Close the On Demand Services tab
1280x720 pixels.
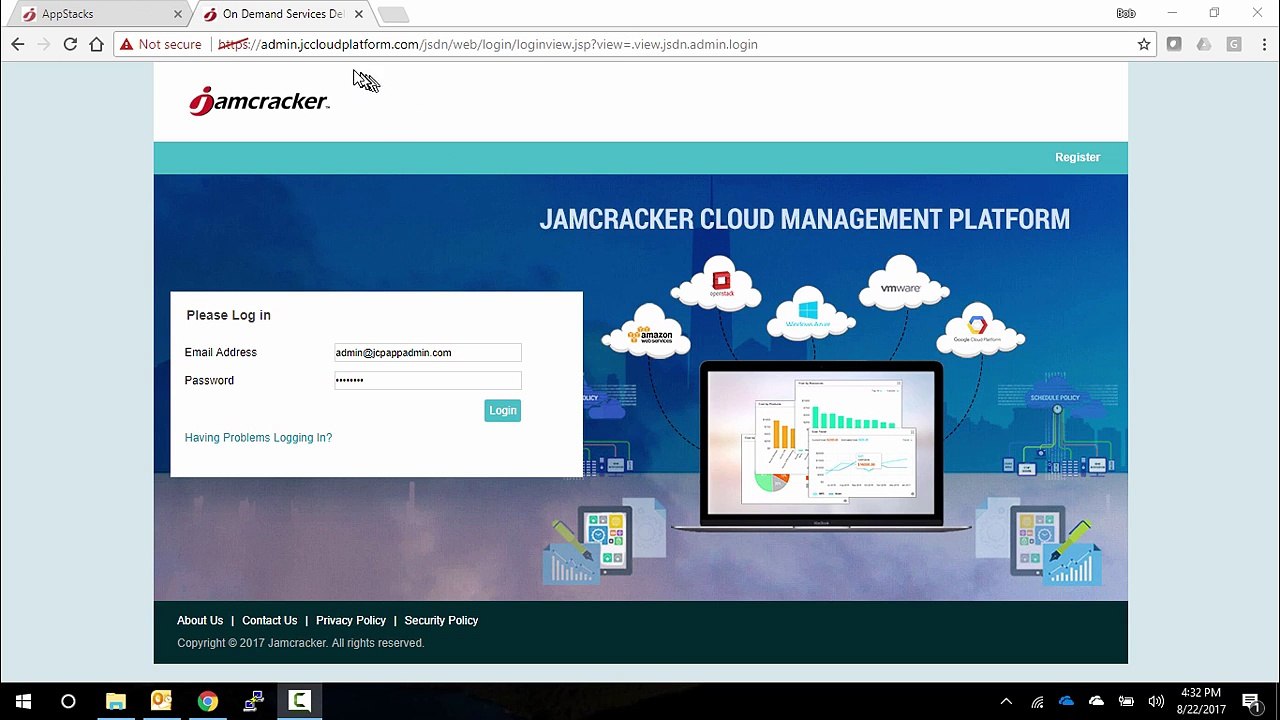point(359,14)
